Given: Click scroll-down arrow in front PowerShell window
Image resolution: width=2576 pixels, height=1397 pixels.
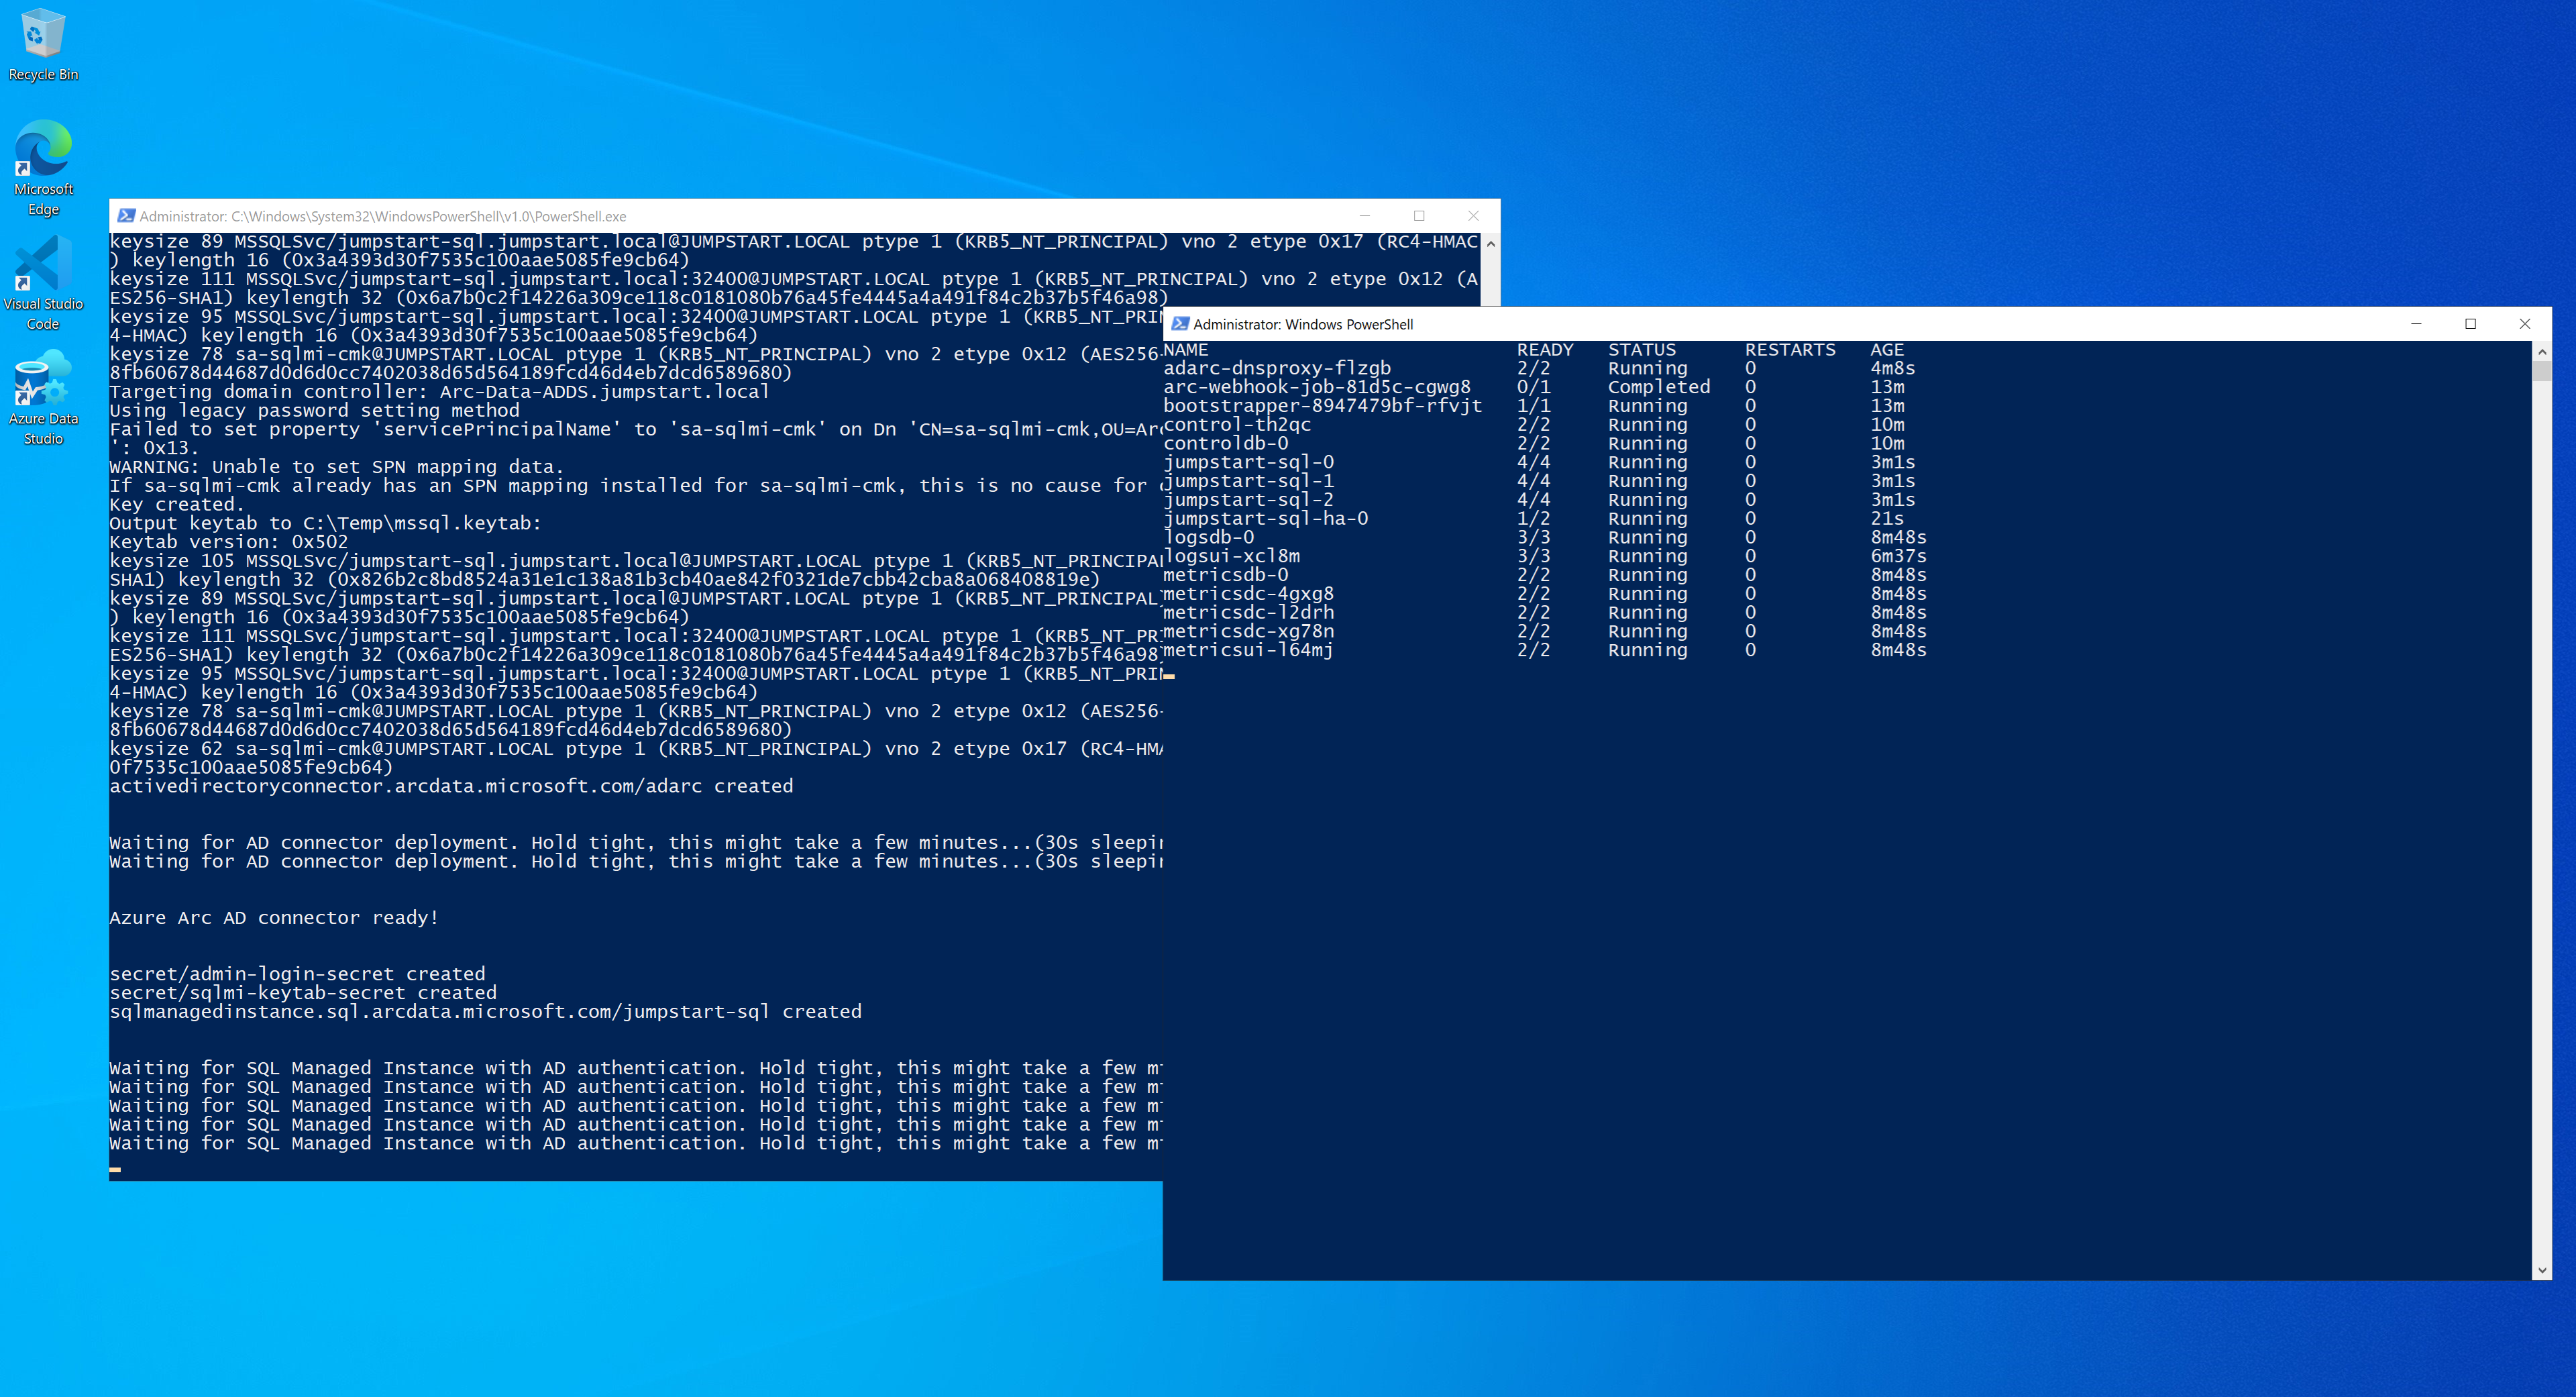Looking at the screenshot, I should coord(2542,1270).
